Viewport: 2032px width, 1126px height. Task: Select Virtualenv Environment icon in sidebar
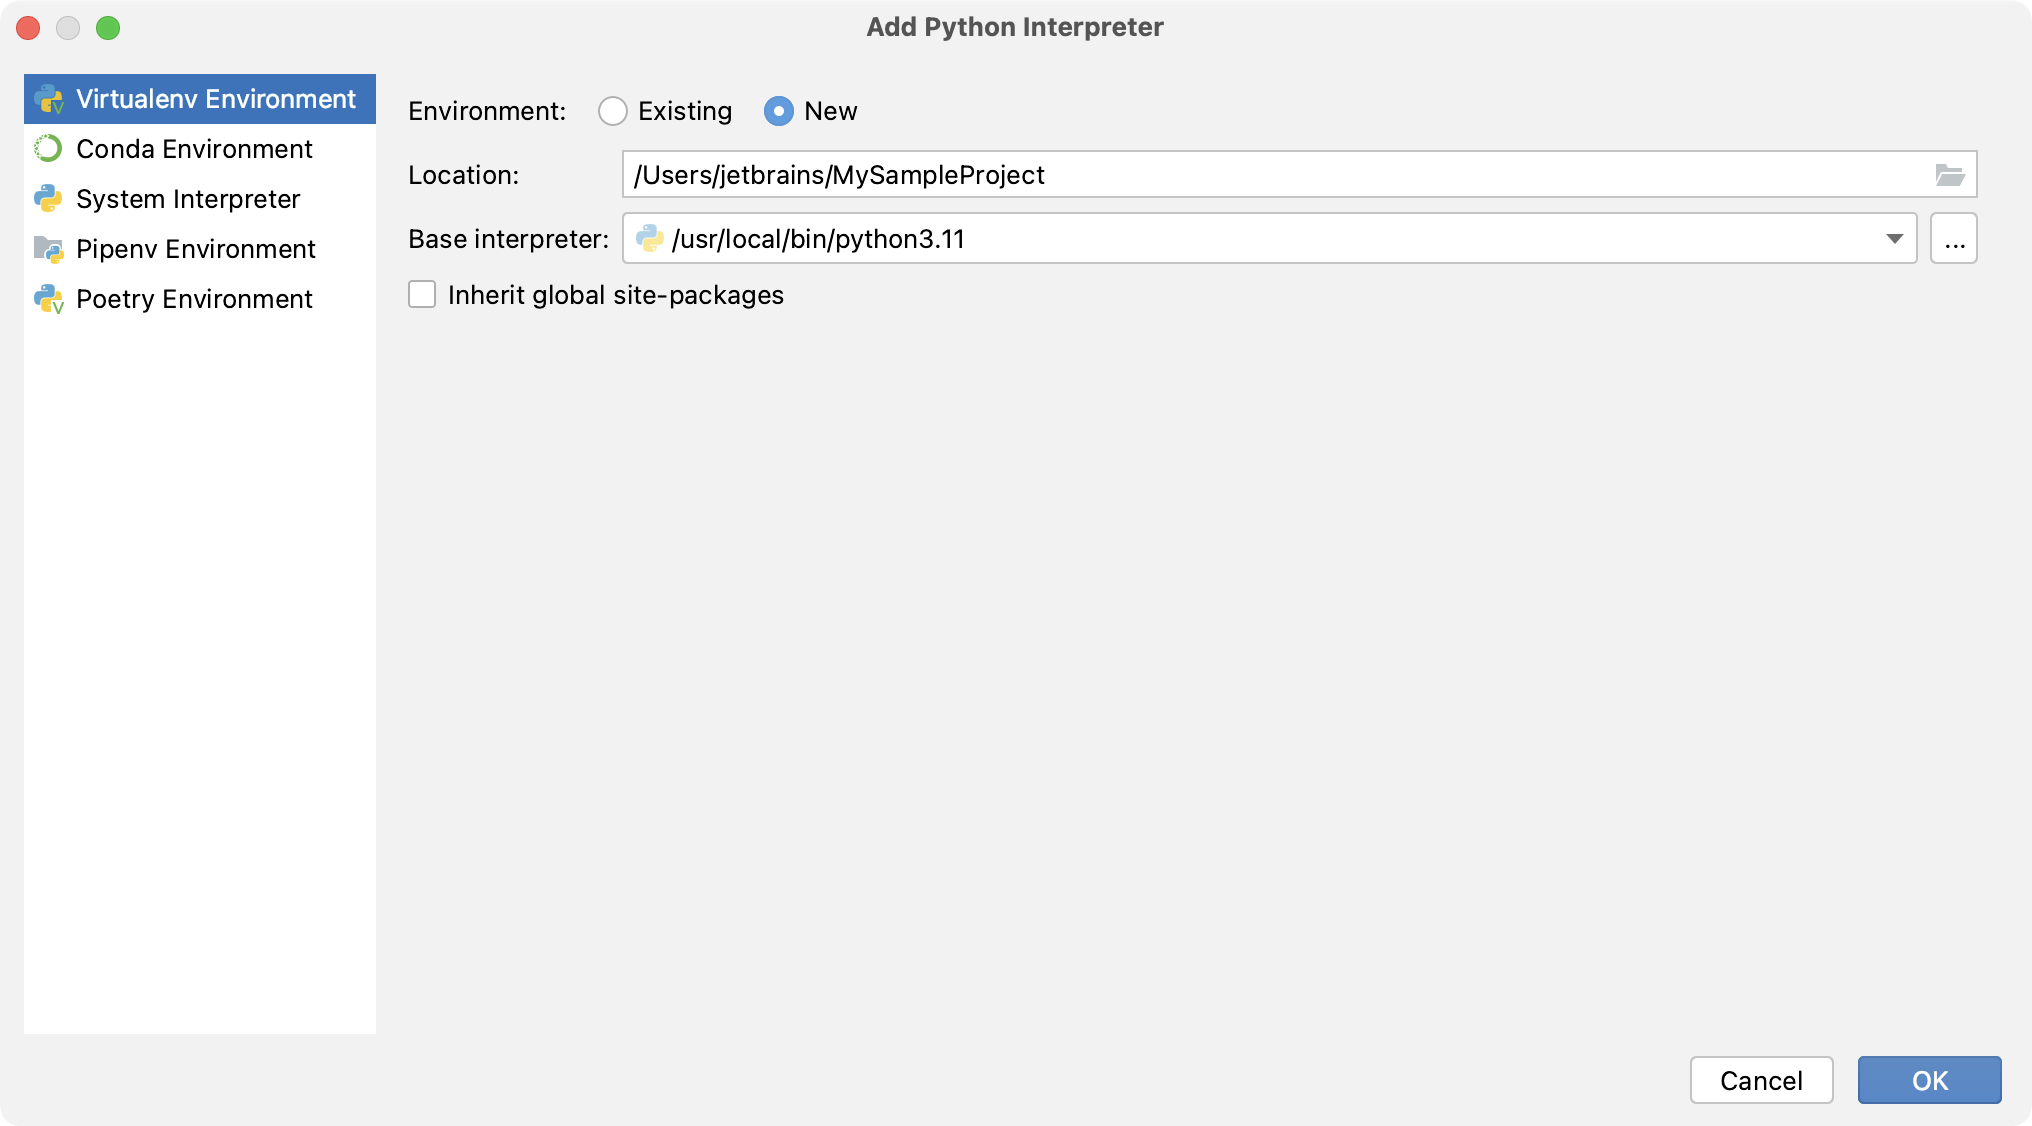pos(51,98)
